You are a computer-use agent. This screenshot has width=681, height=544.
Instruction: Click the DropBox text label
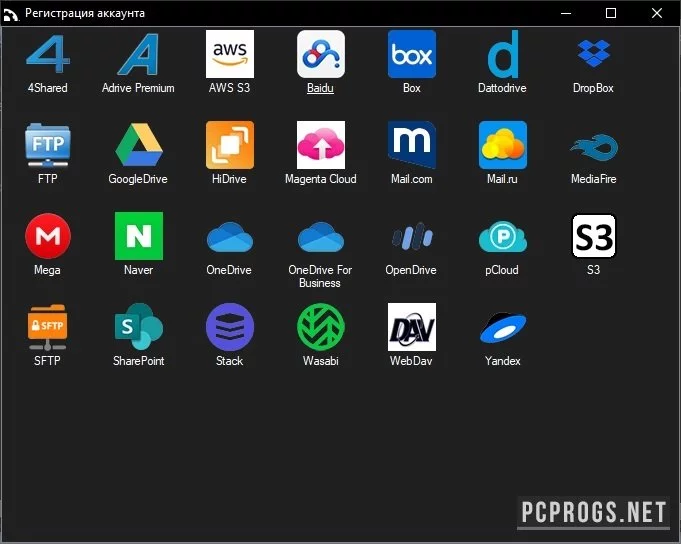(593, 88)
